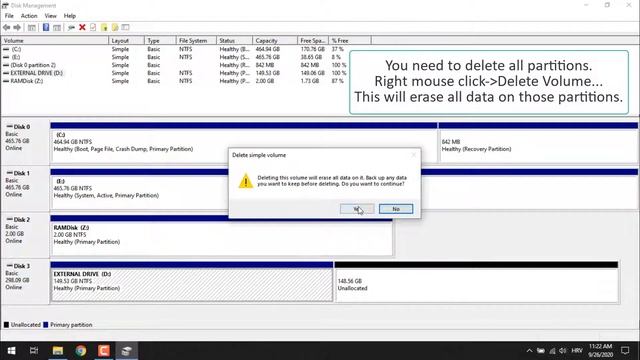The width and height of the screenshot is (640, 360).
Task: Sort by the Layout column header
Action: point(127,41)
